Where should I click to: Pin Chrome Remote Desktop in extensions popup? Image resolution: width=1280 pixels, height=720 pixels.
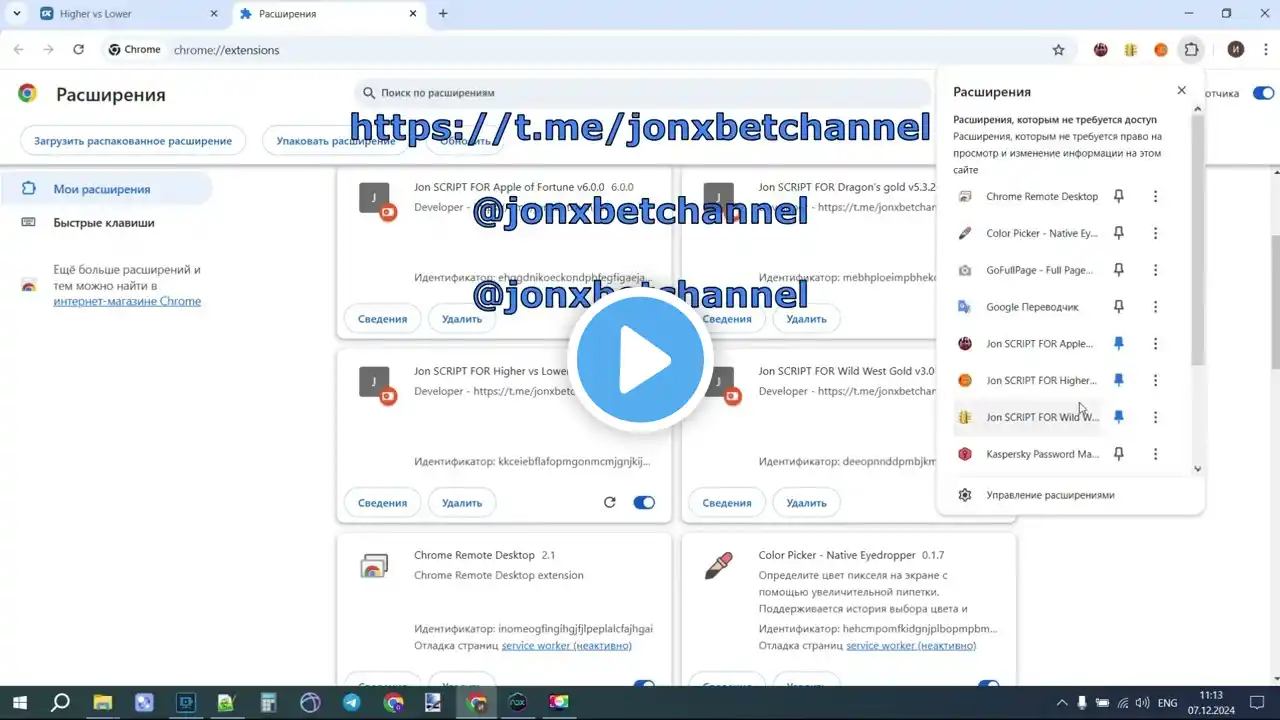tap(1119, 196)
